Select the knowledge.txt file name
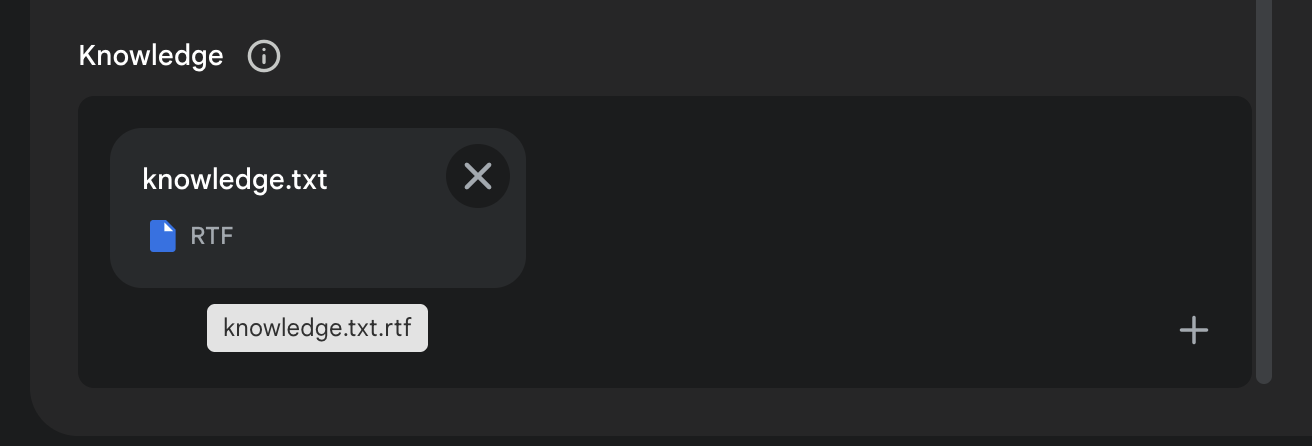This screenshot has width=1312, height=446. point(235,180)
